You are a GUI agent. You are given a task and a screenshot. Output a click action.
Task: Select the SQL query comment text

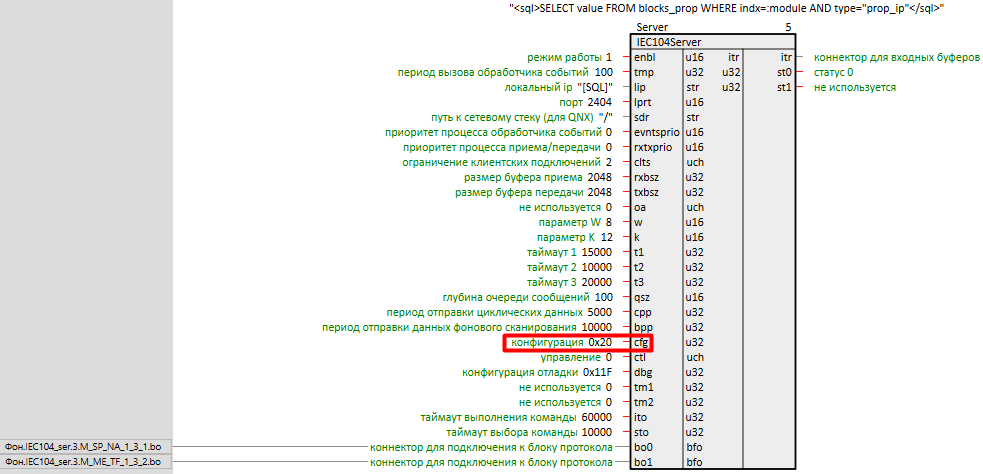pos(726,8)
